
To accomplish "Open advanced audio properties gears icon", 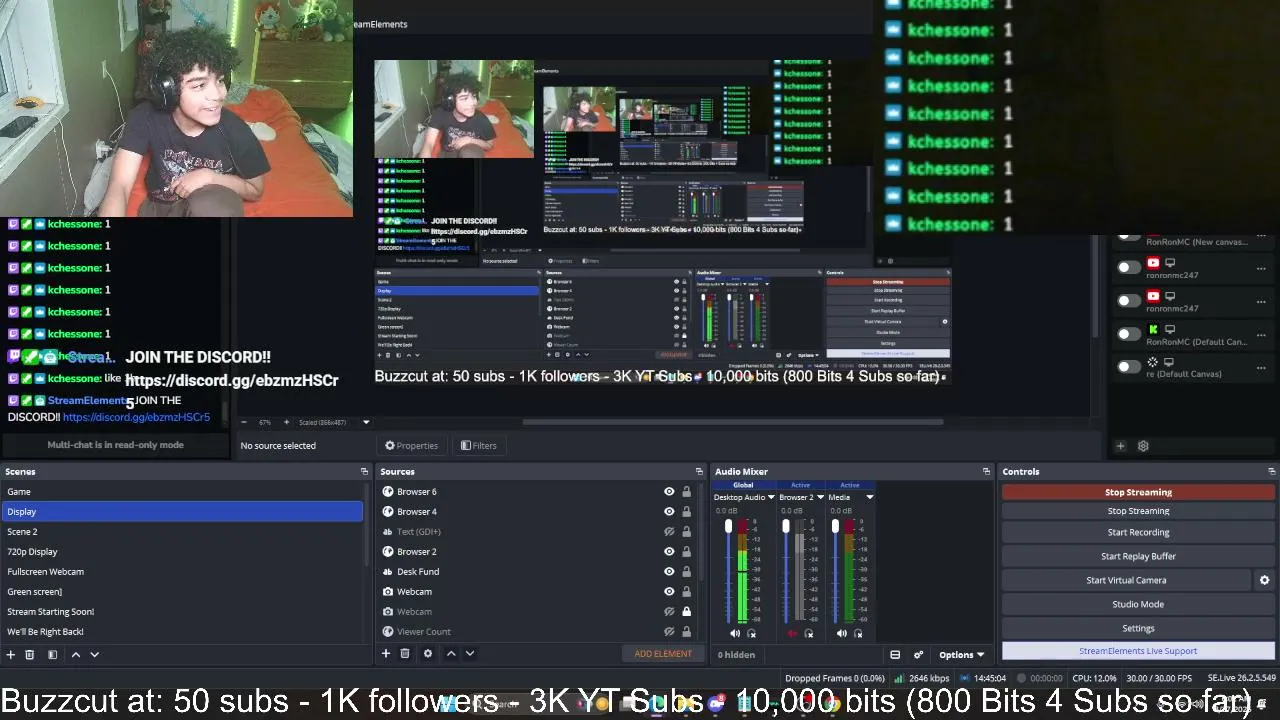I will click(918, 655).
